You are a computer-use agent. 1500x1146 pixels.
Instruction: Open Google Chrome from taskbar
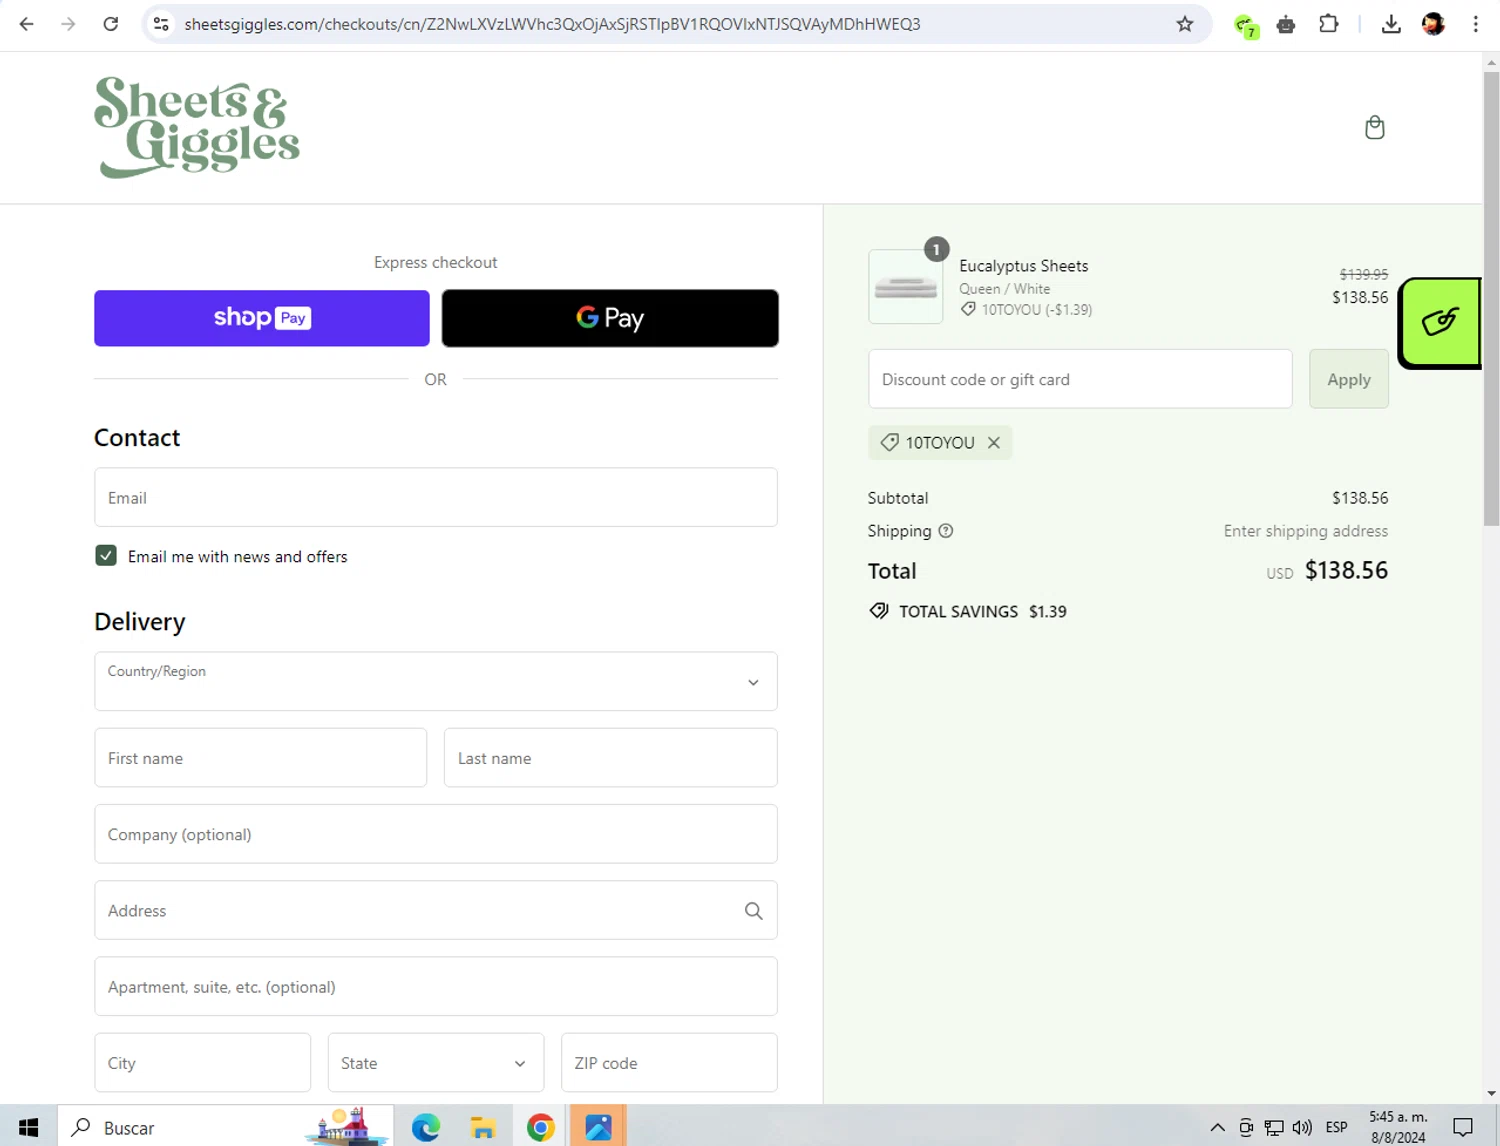click(541, 1128)
